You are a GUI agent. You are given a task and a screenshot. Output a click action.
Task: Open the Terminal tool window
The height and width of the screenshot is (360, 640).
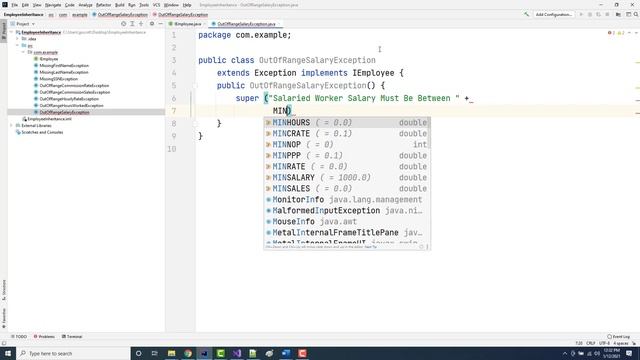[72, 337]
